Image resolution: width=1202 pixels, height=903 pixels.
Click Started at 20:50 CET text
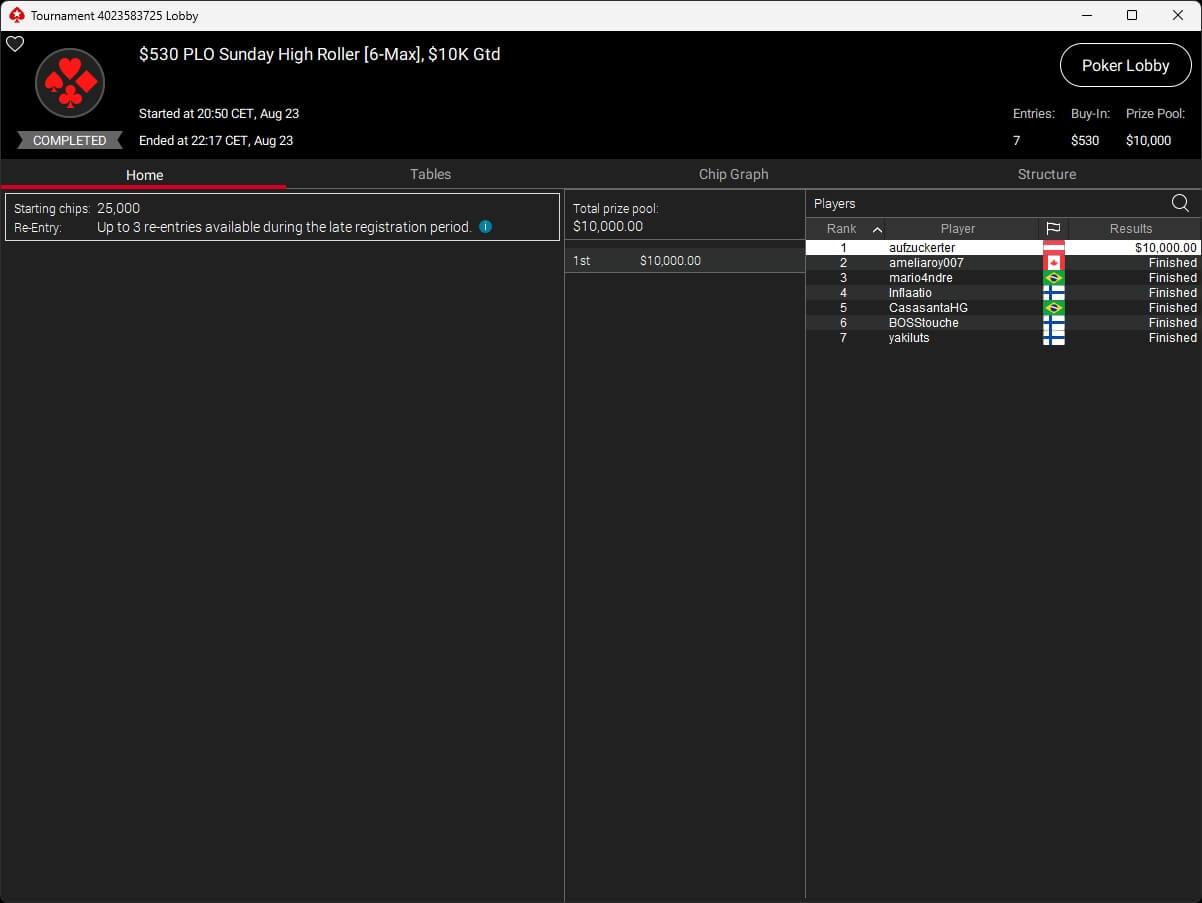[219, 113]
